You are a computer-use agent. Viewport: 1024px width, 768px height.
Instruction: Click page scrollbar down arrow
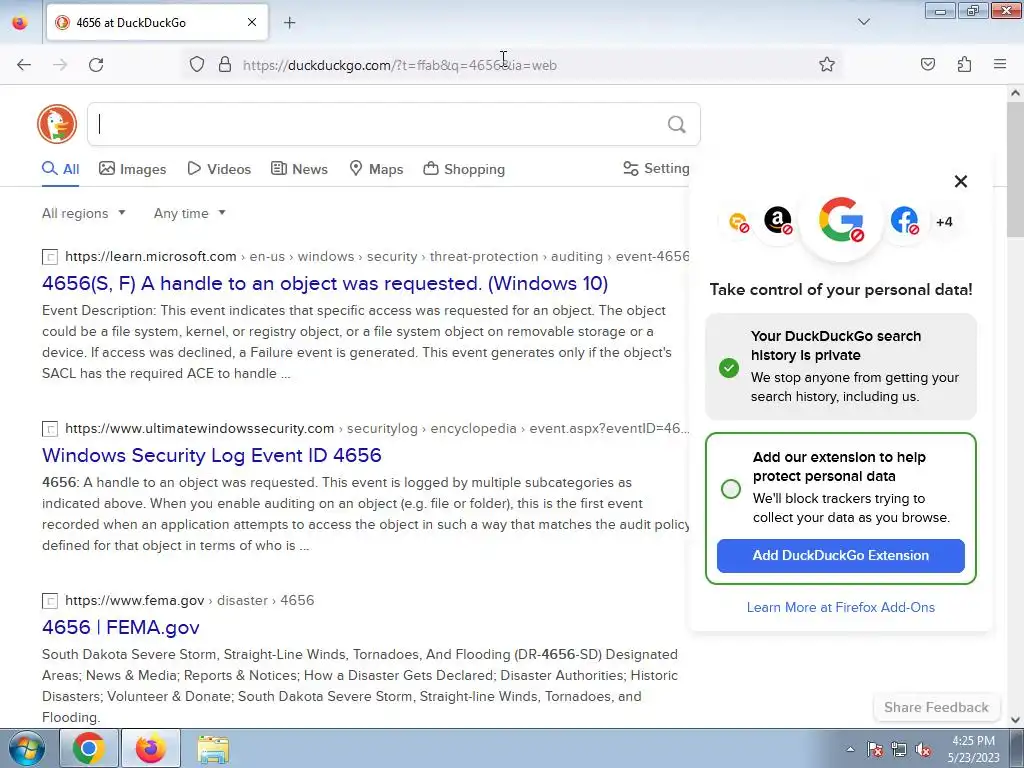tap(1016, 720)
